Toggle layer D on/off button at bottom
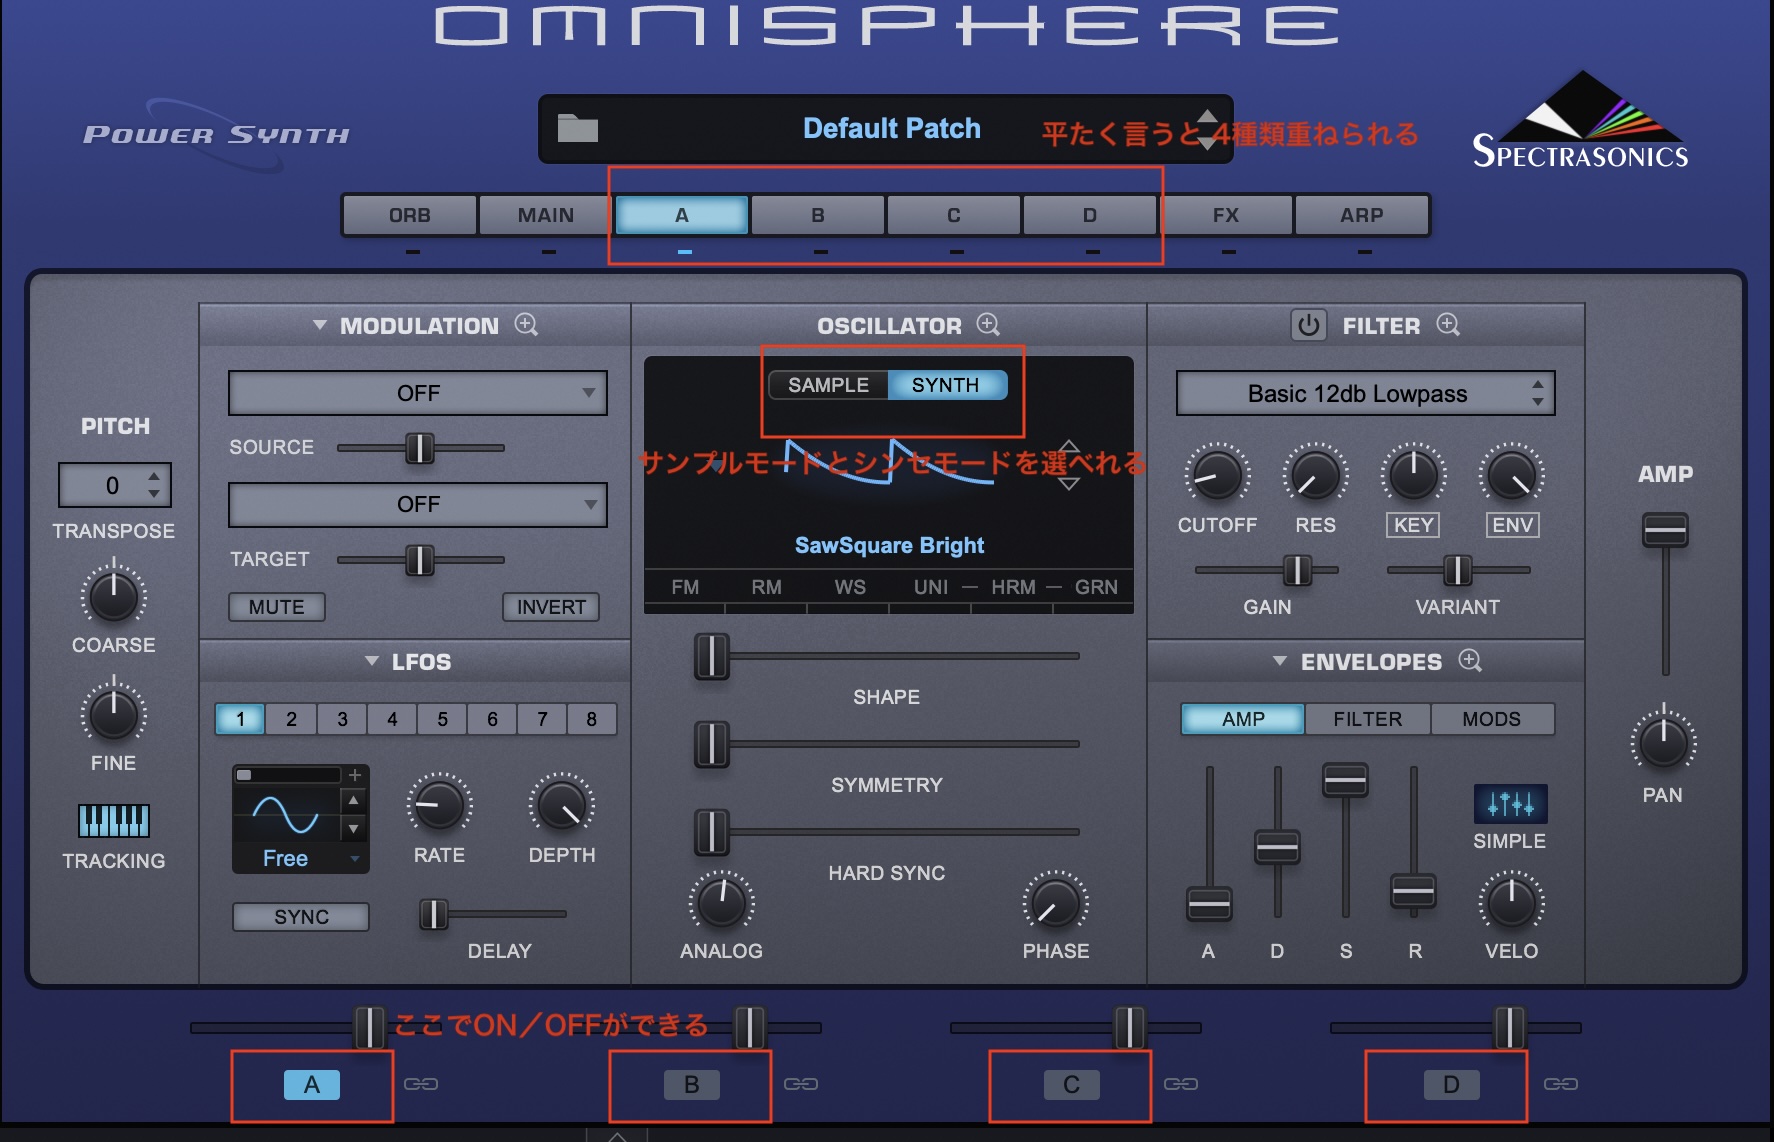 (x=1451, y=1085)
